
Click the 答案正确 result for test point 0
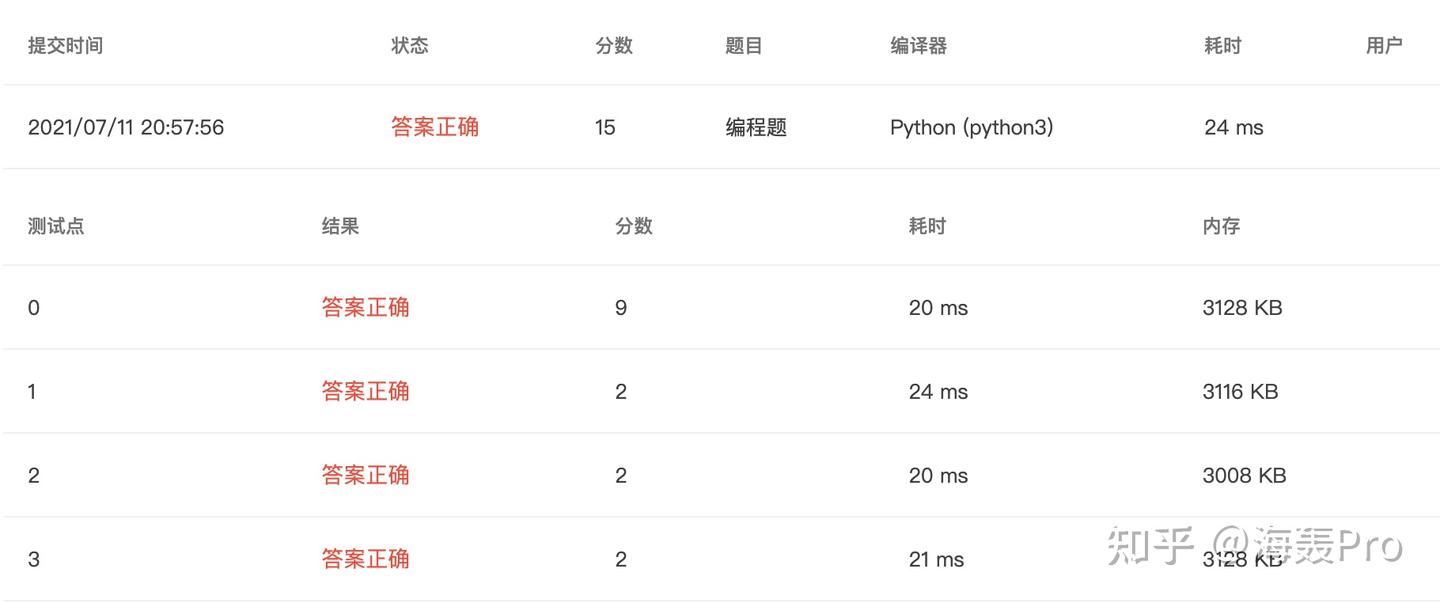click(365, 307)
